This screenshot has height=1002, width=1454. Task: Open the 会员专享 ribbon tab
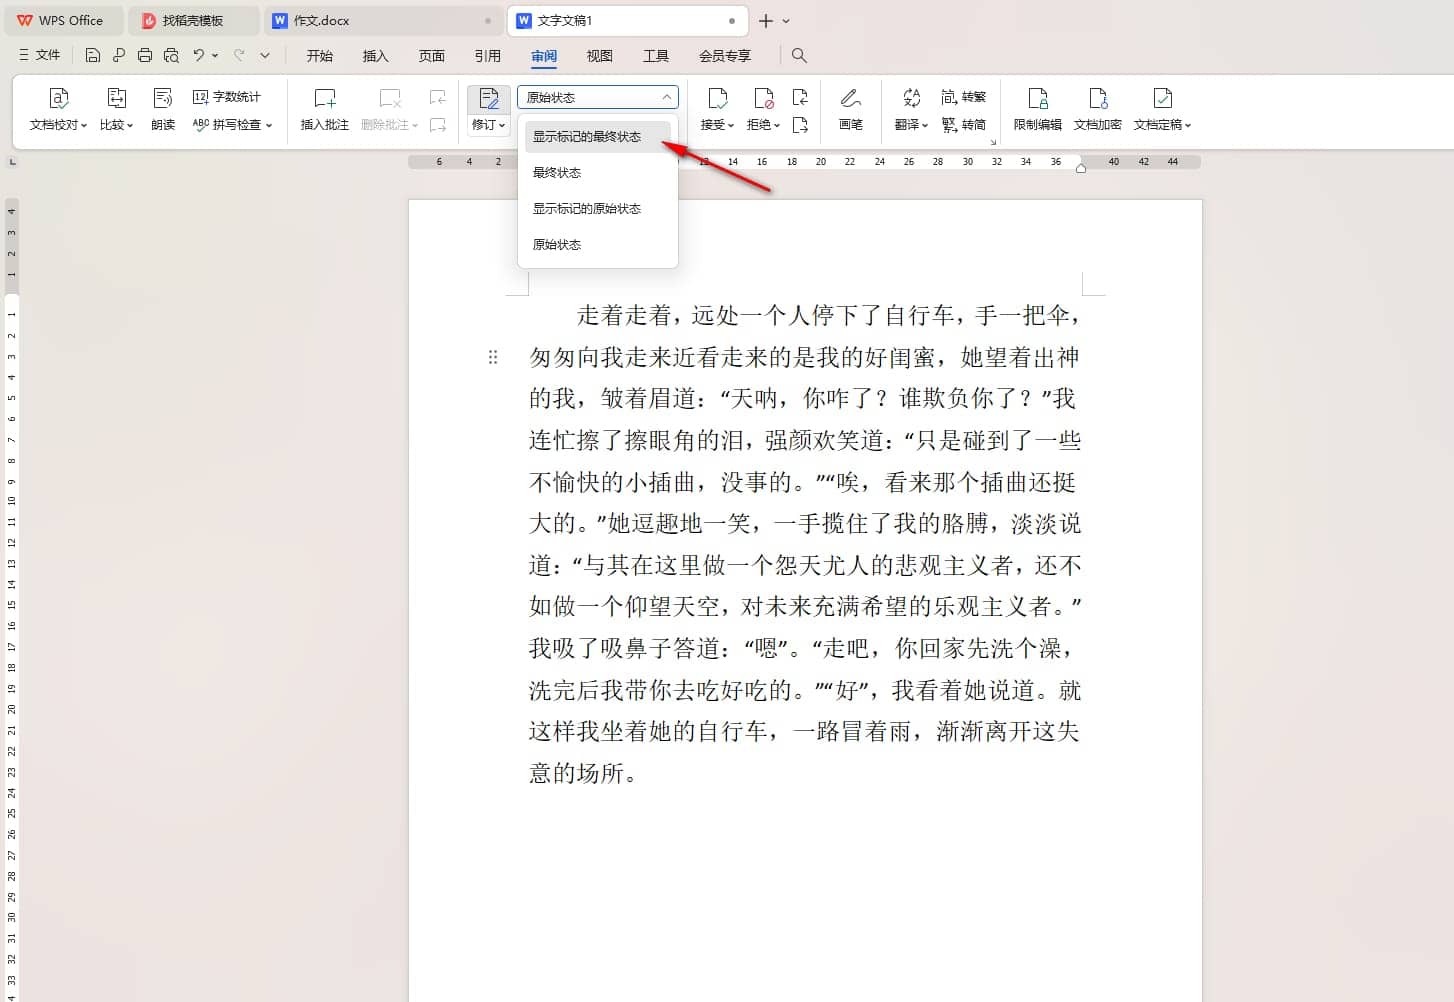(725, 56)
